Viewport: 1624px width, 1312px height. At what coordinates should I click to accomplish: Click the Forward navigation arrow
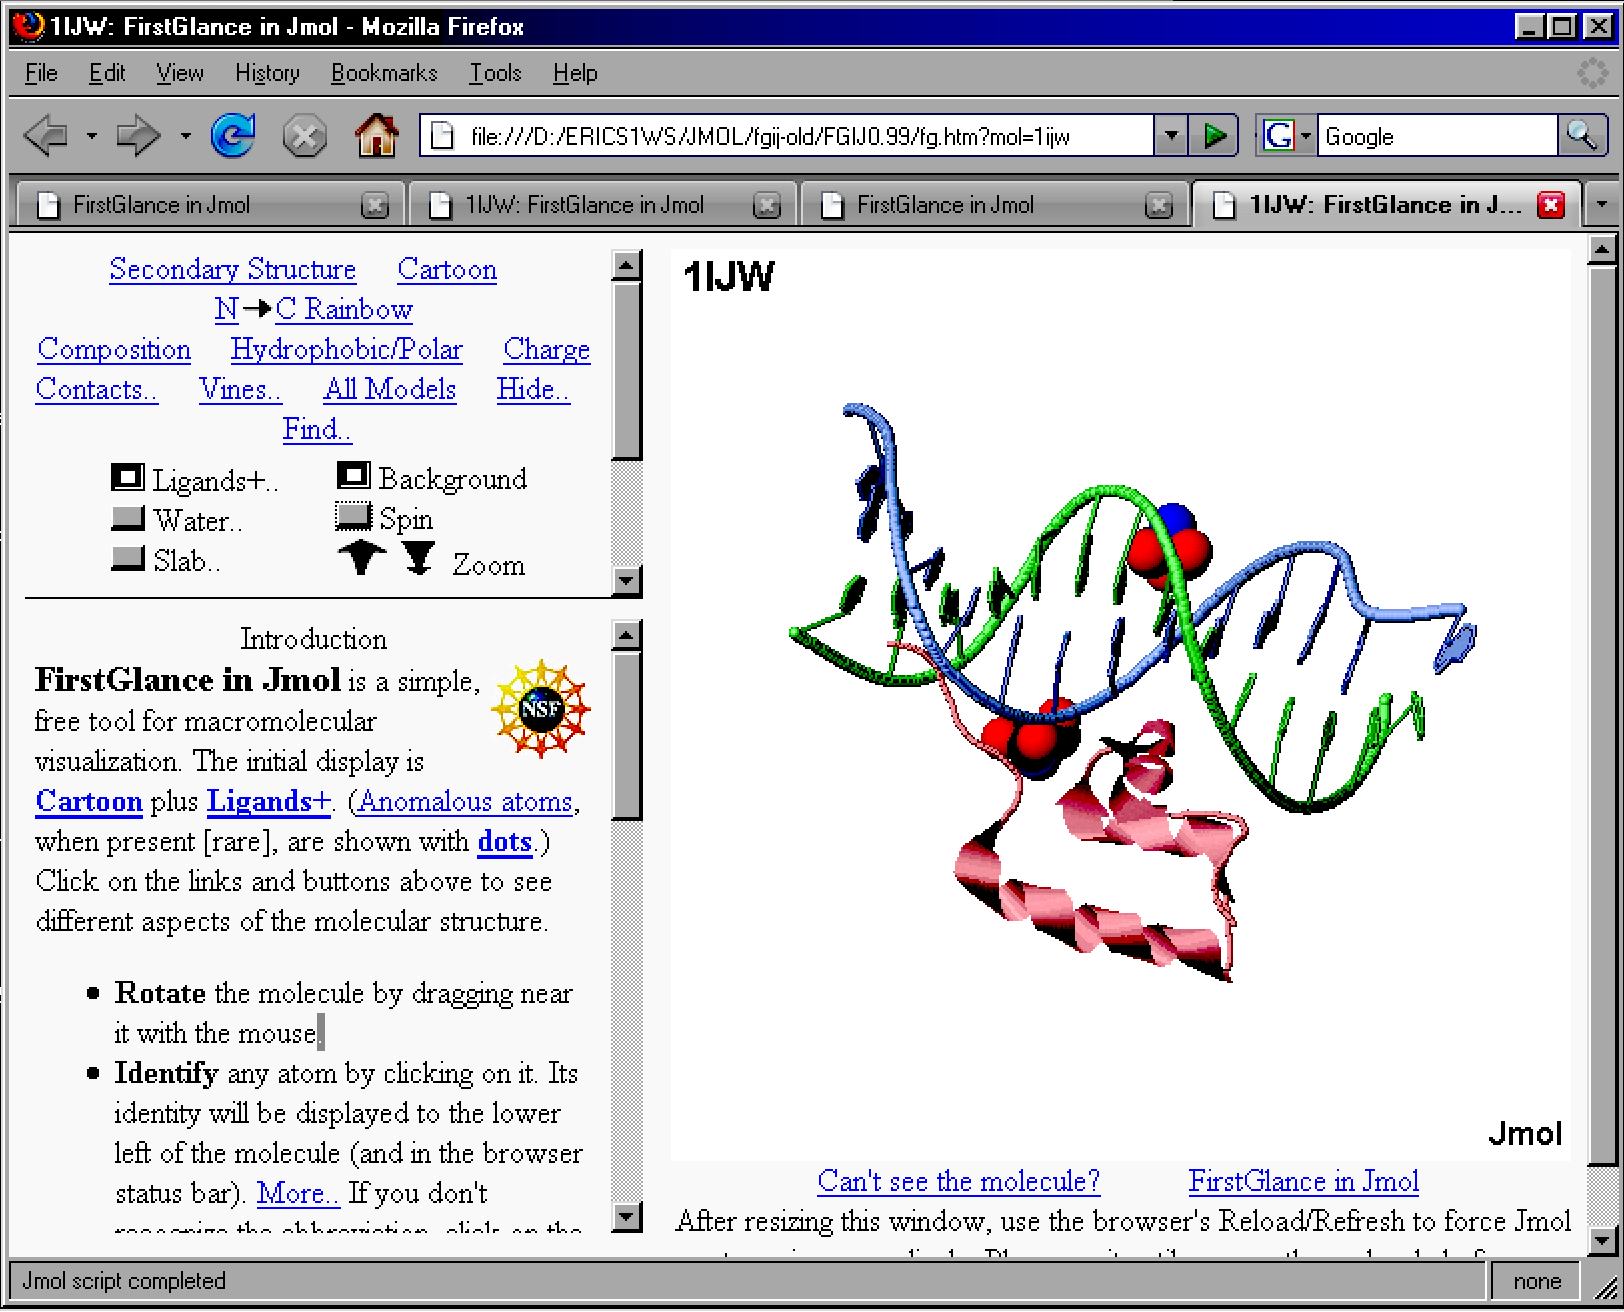click(x=138, y=135)
